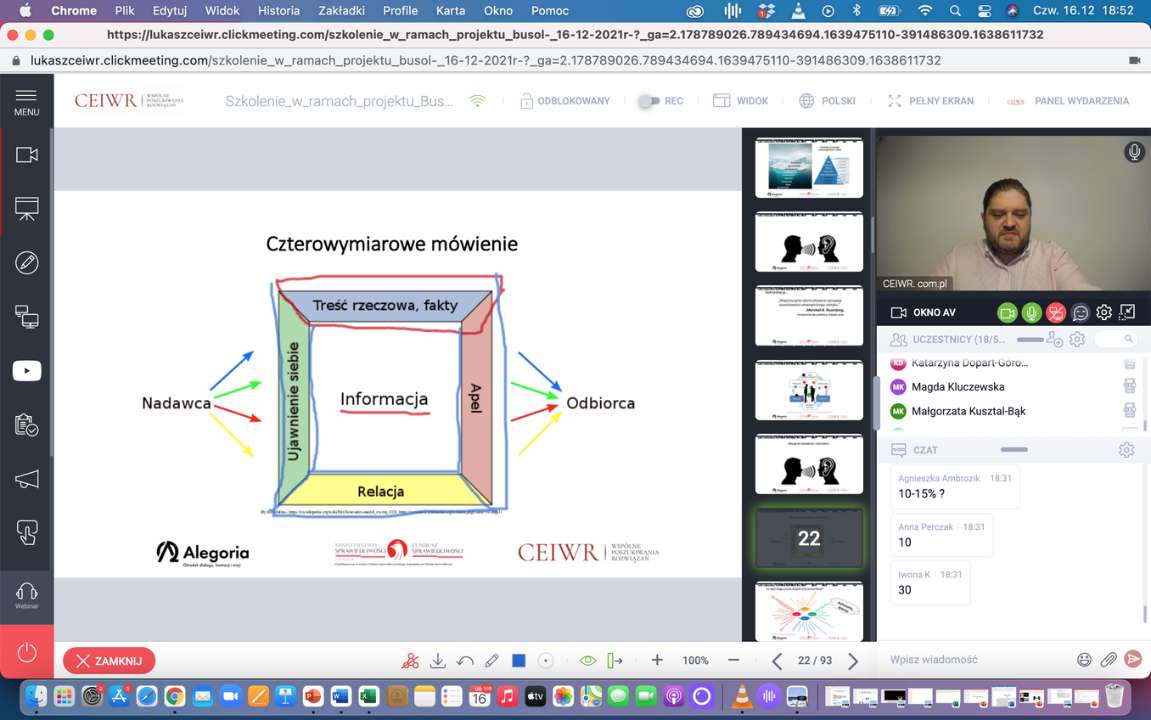Click the red ZAMKNIJ button
1151x720 pixels.
point(109,661)
